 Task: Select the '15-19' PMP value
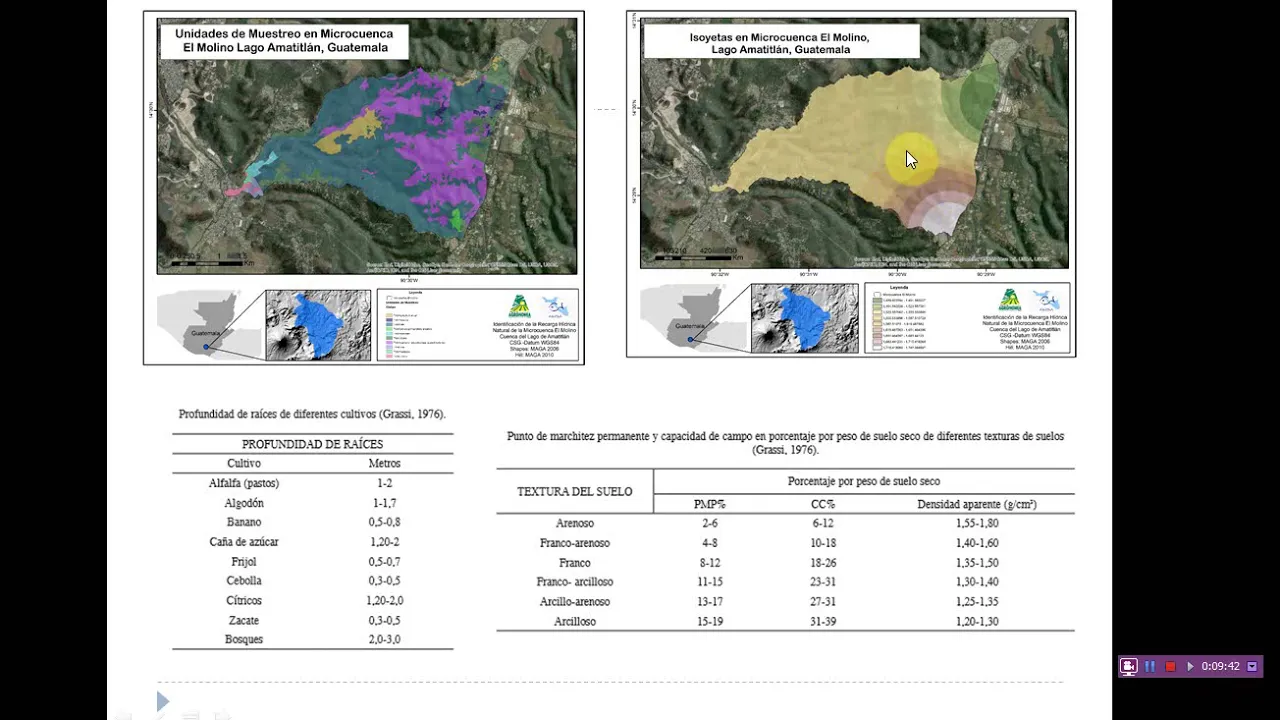click(x=710, y=622)
